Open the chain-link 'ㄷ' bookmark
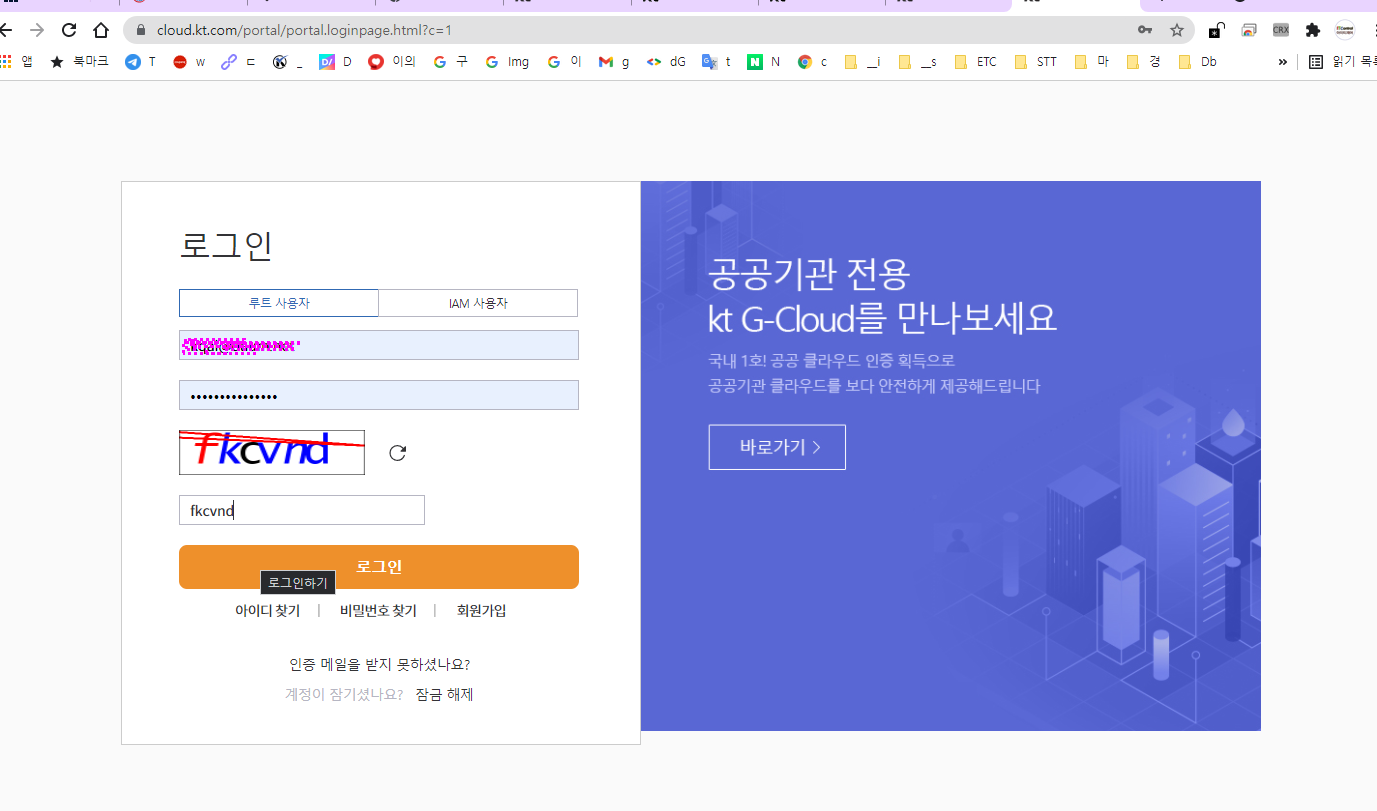Image resolution: width=1377 pixels, height=811 pixels. point(238,62)
